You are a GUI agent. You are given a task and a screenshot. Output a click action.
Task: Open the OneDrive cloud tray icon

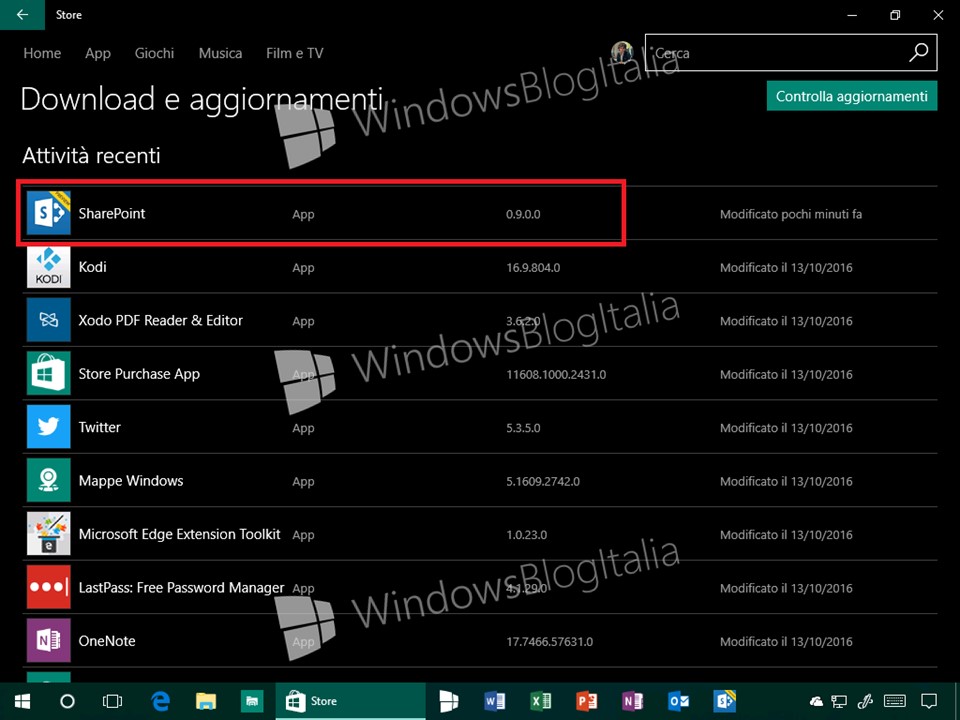point(816,702)
